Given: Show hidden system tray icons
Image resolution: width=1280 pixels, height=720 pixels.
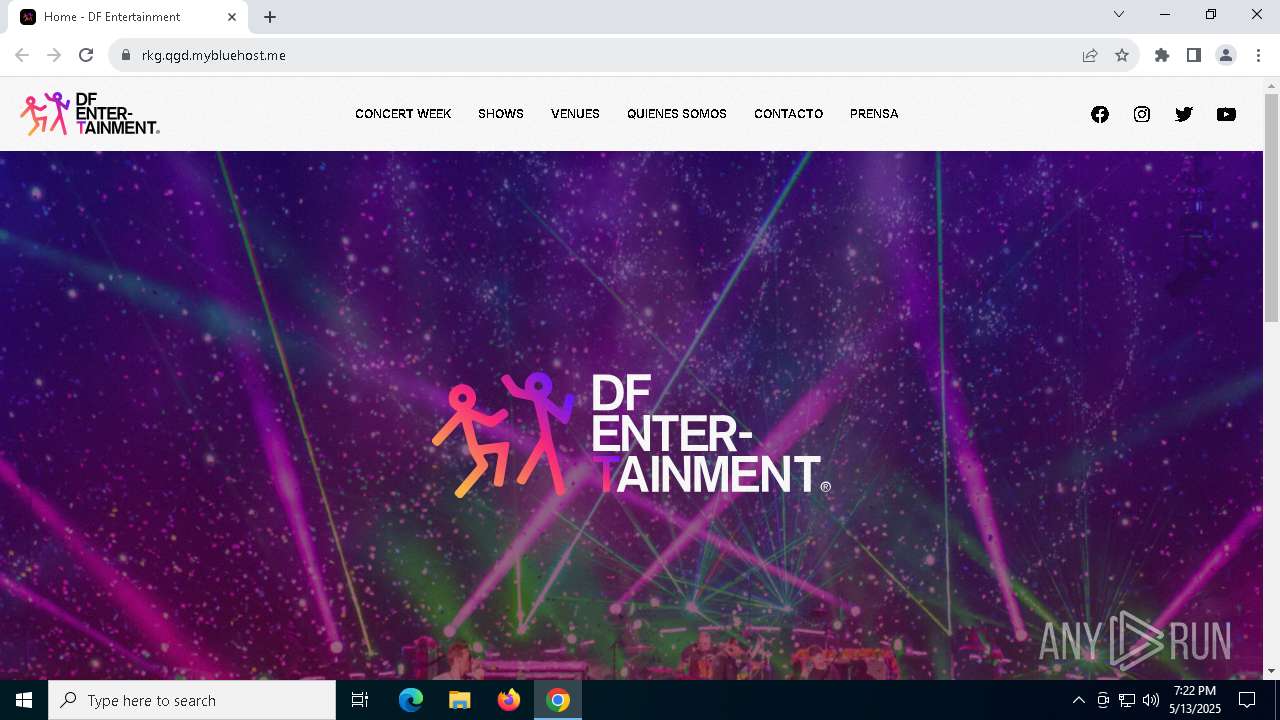Looking at the screenshot, I should [1078, 700].
